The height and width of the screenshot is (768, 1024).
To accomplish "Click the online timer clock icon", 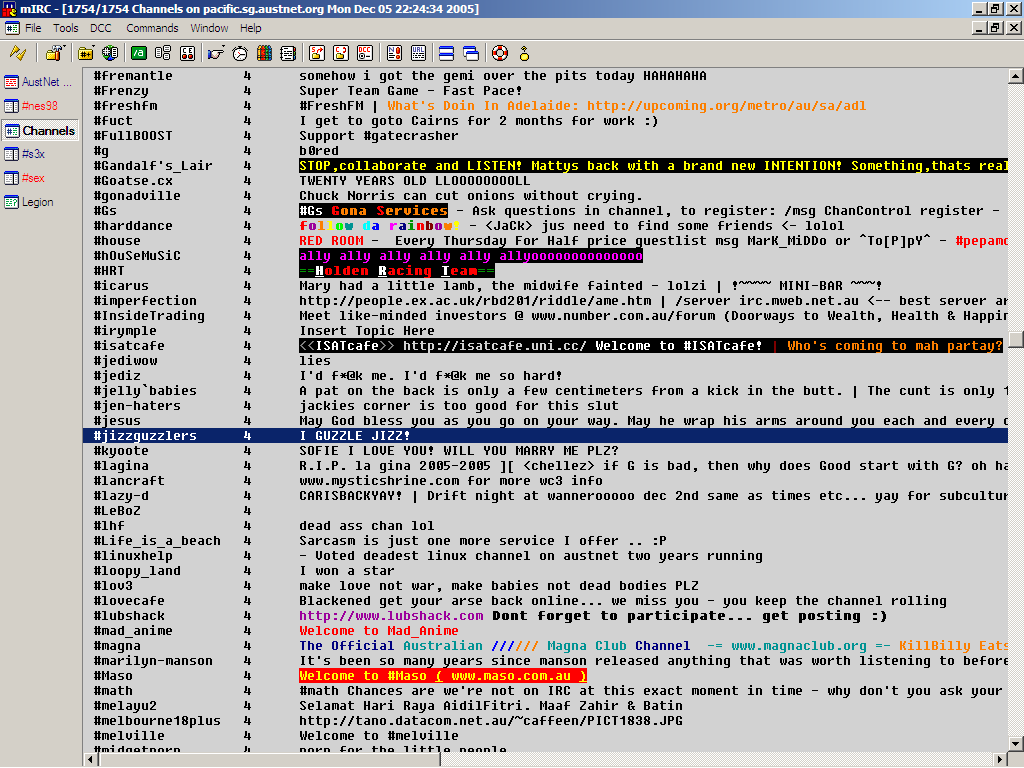I will pos(240,53).
